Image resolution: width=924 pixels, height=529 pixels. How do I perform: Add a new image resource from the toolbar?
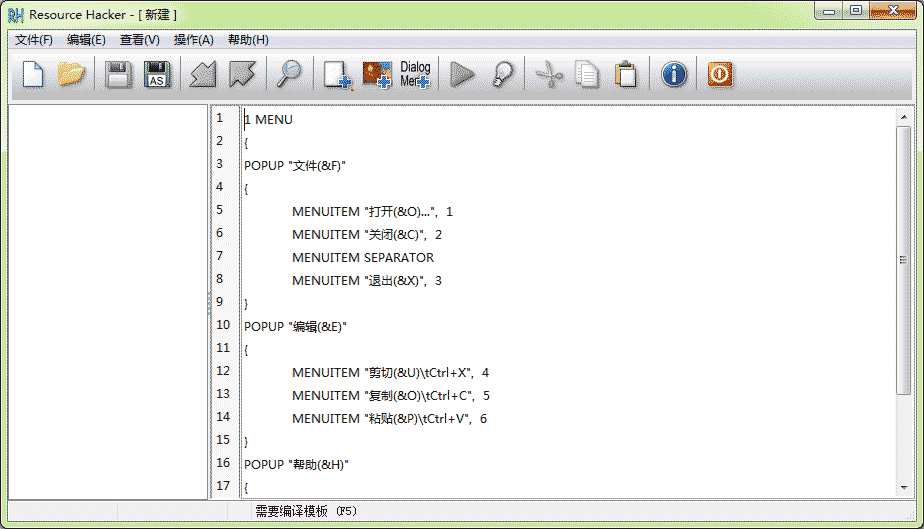pyautogui.click(x=377, y=75)
